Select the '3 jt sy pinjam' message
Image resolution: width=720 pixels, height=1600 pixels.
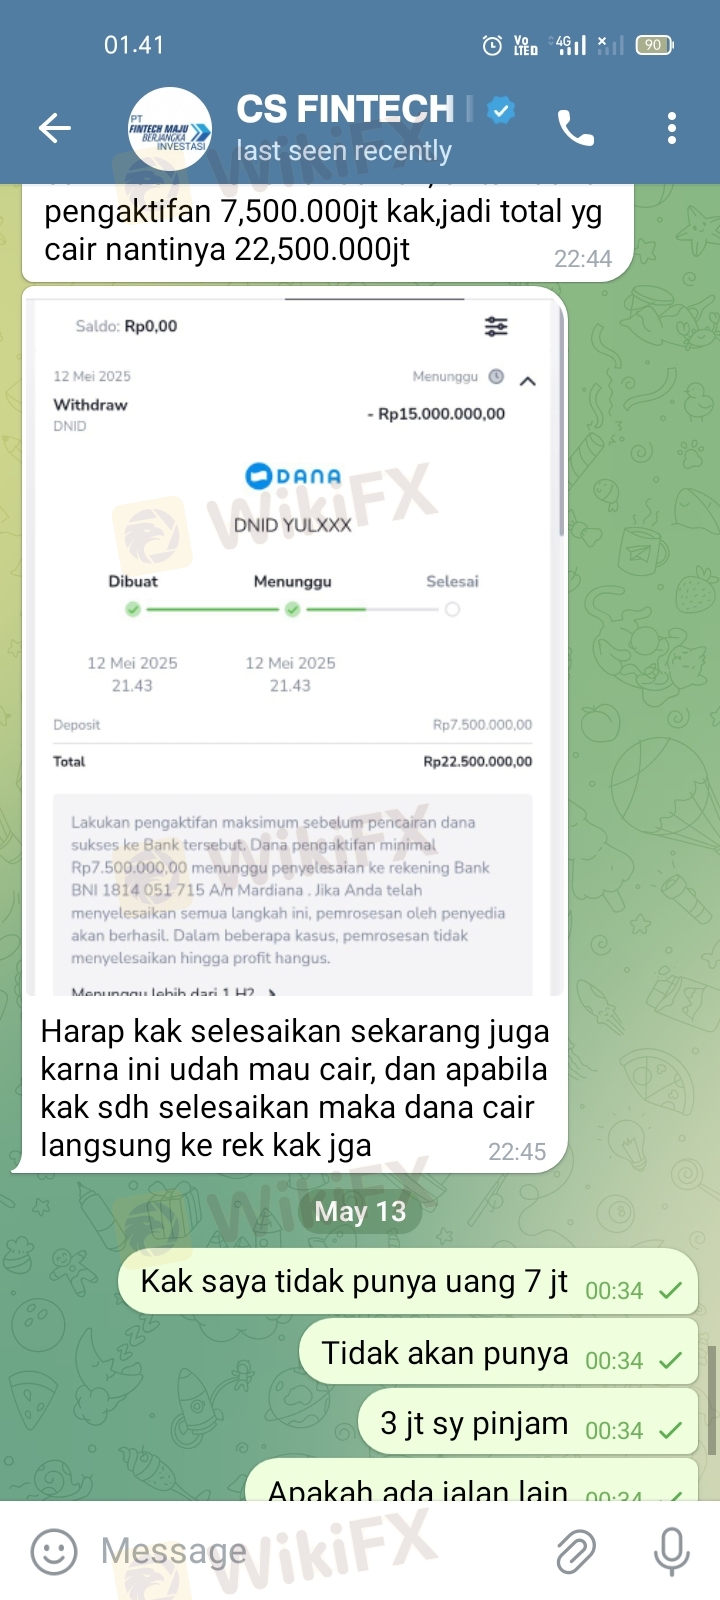(528, 1422)
